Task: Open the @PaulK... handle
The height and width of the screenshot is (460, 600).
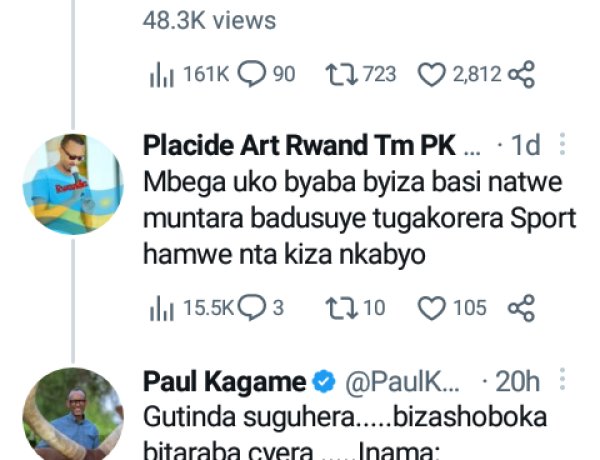Action: pos(402,382)
